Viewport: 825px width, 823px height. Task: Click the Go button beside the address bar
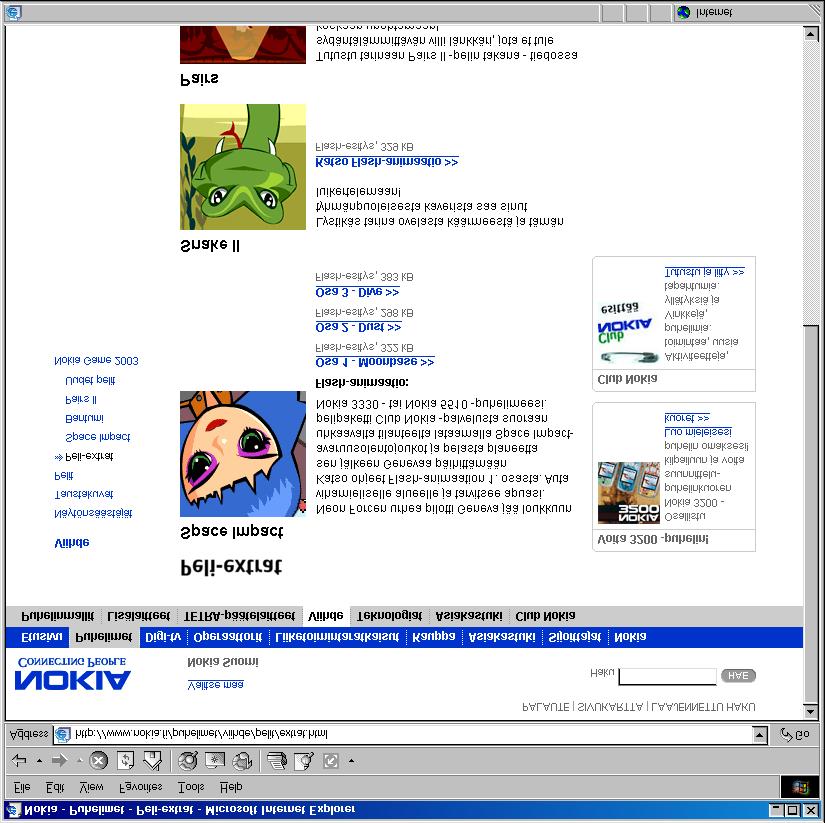[795, 735]
